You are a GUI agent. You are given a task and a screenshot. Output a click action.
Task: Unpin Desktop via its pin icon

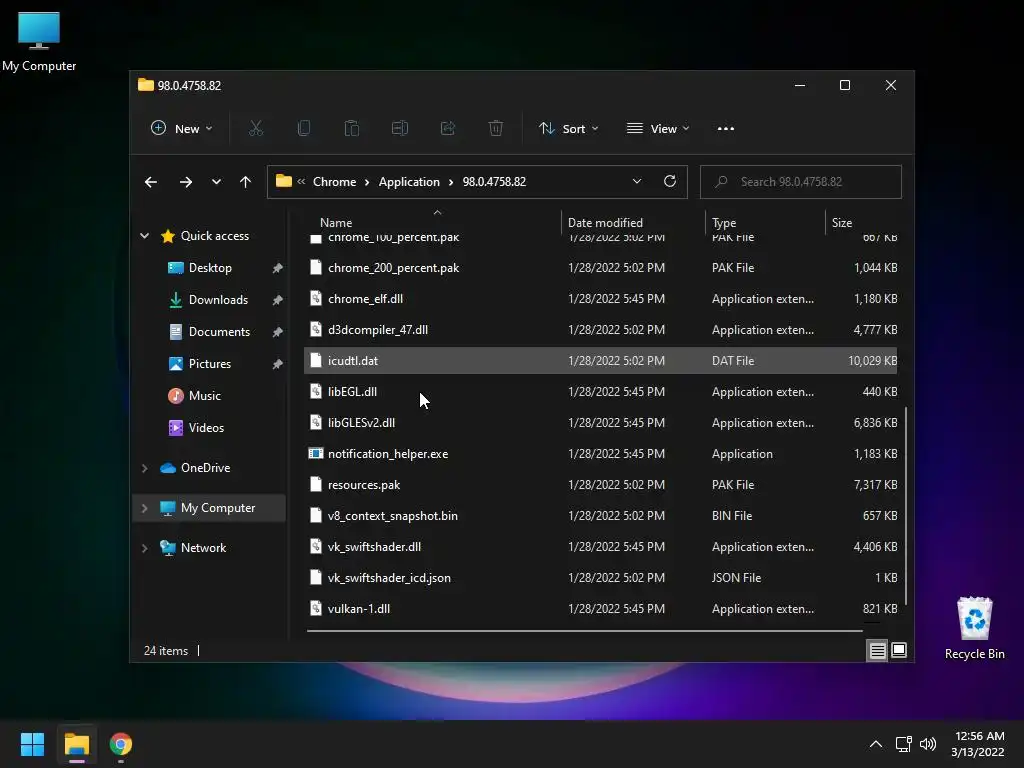point(278,268)
